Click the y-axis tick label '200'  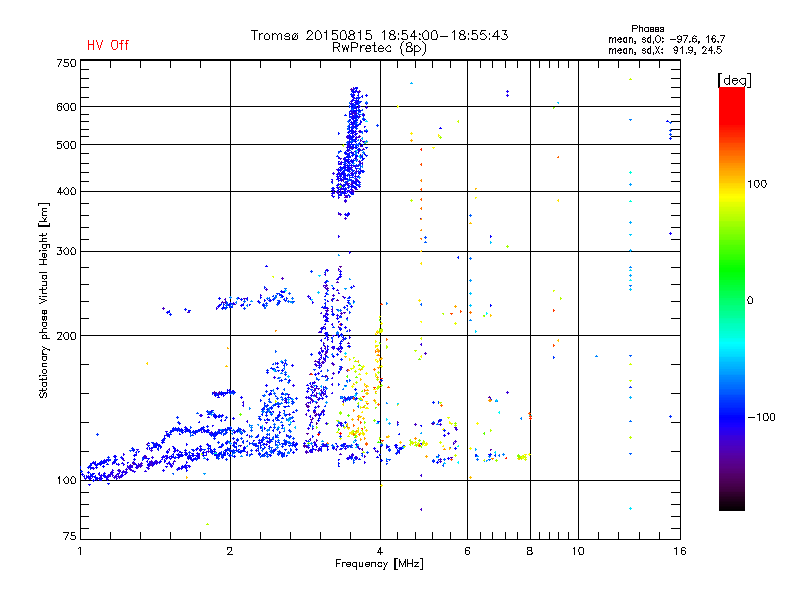tap(67, 336)
